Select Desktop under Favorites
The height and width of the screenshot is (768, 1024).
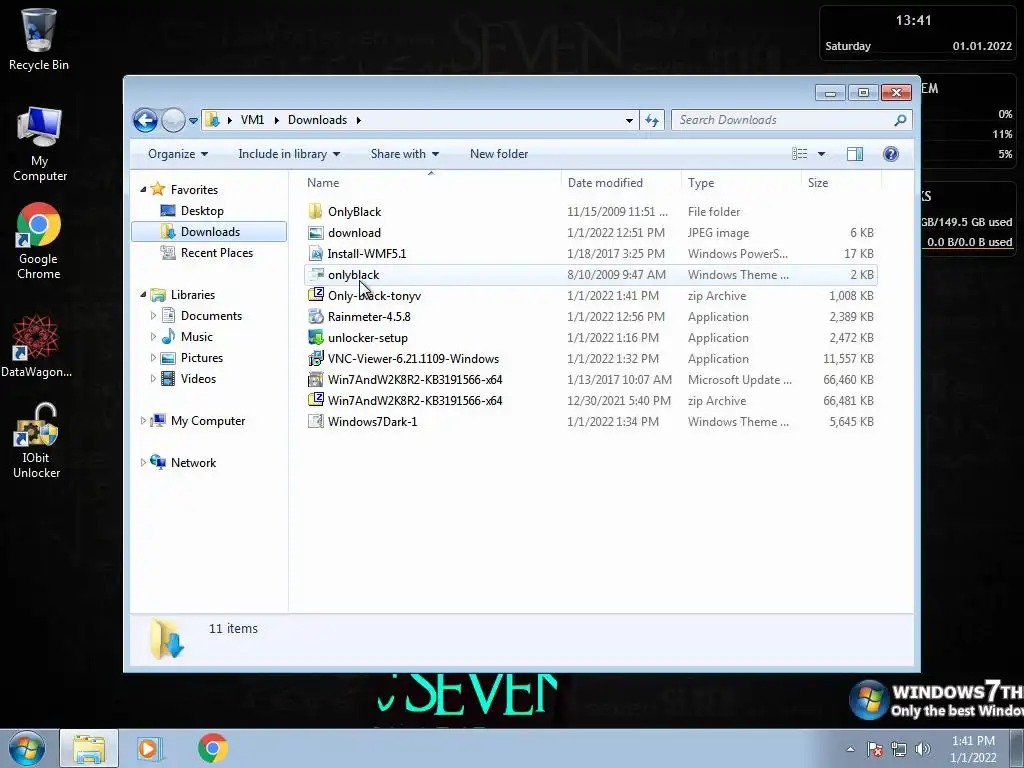coord(202,211)
